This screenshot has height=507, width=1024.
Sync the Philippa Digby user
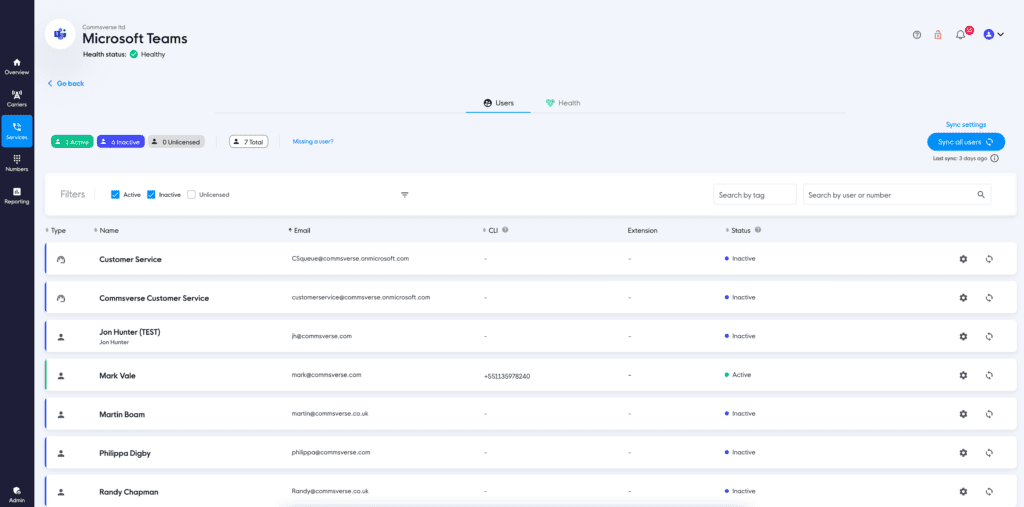[x=989, y=452]
